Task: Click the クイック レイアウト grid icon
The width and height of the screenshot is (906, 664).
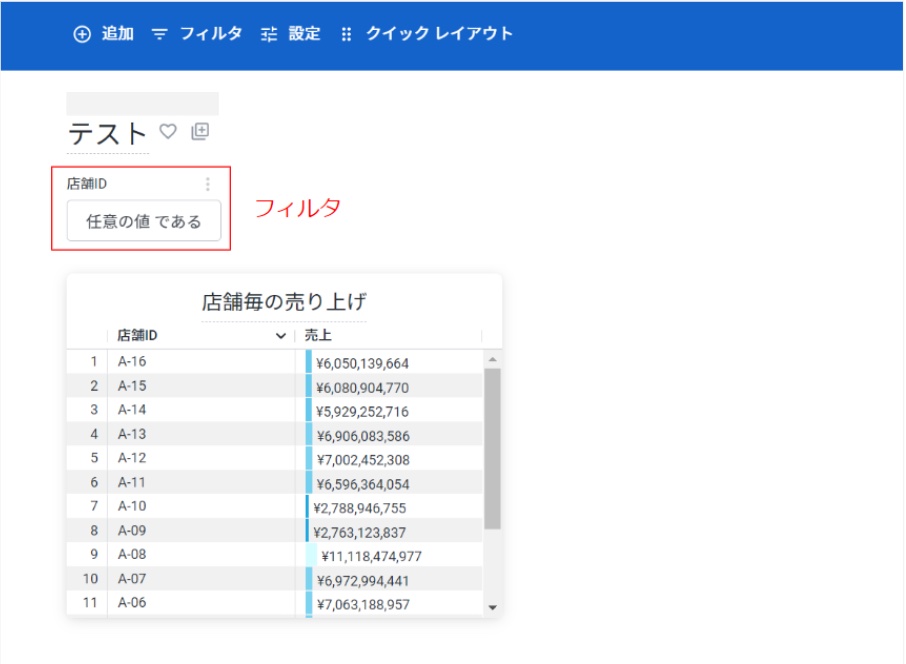Action: (x=347, y=34)
